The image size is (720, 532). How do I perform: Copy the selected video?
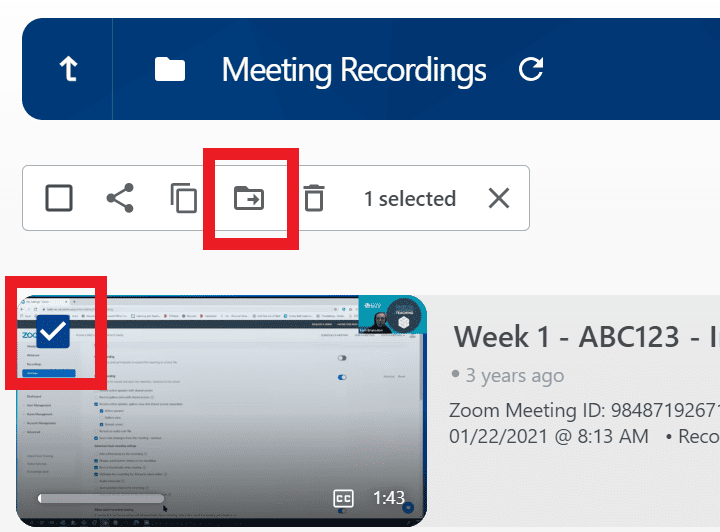tap(183, 198)
